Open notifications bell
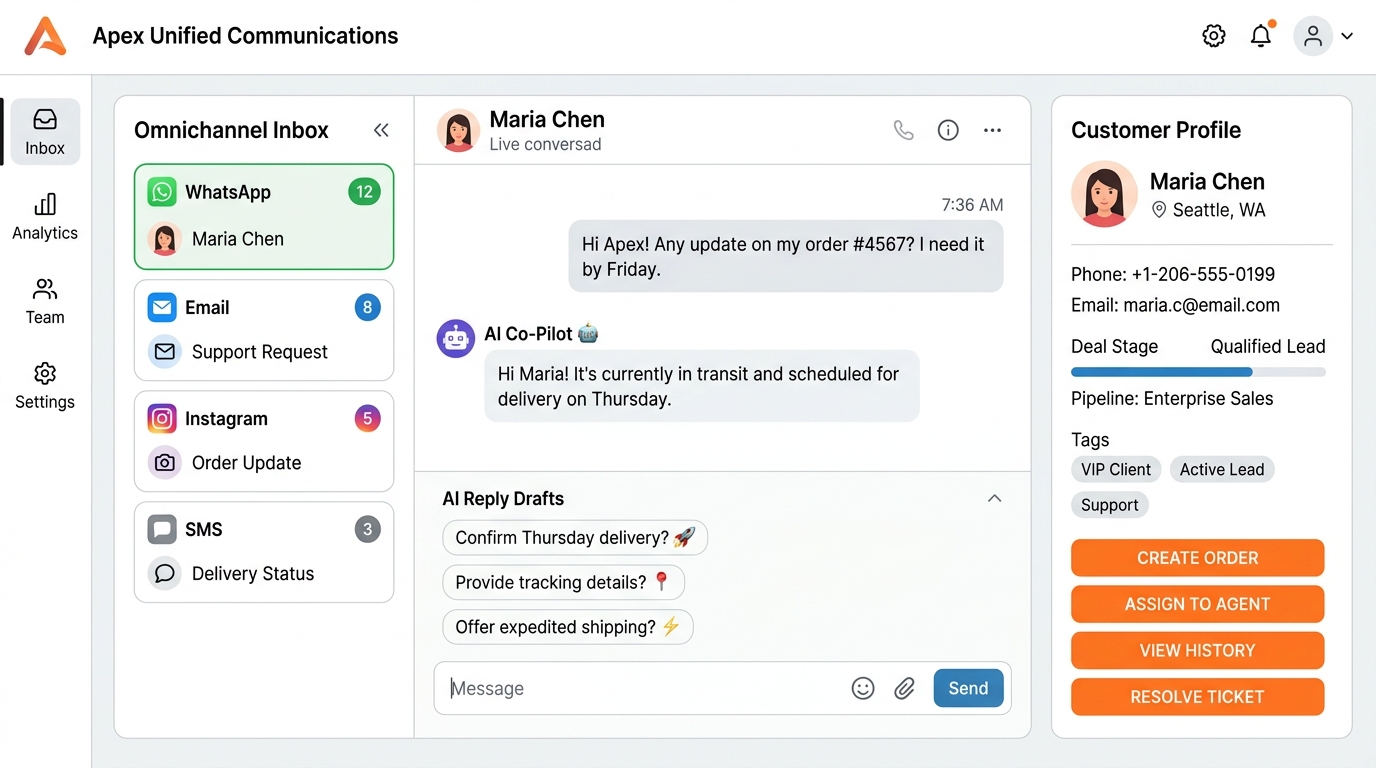The image size is (1376, 768). click(x=1262, y=36)
